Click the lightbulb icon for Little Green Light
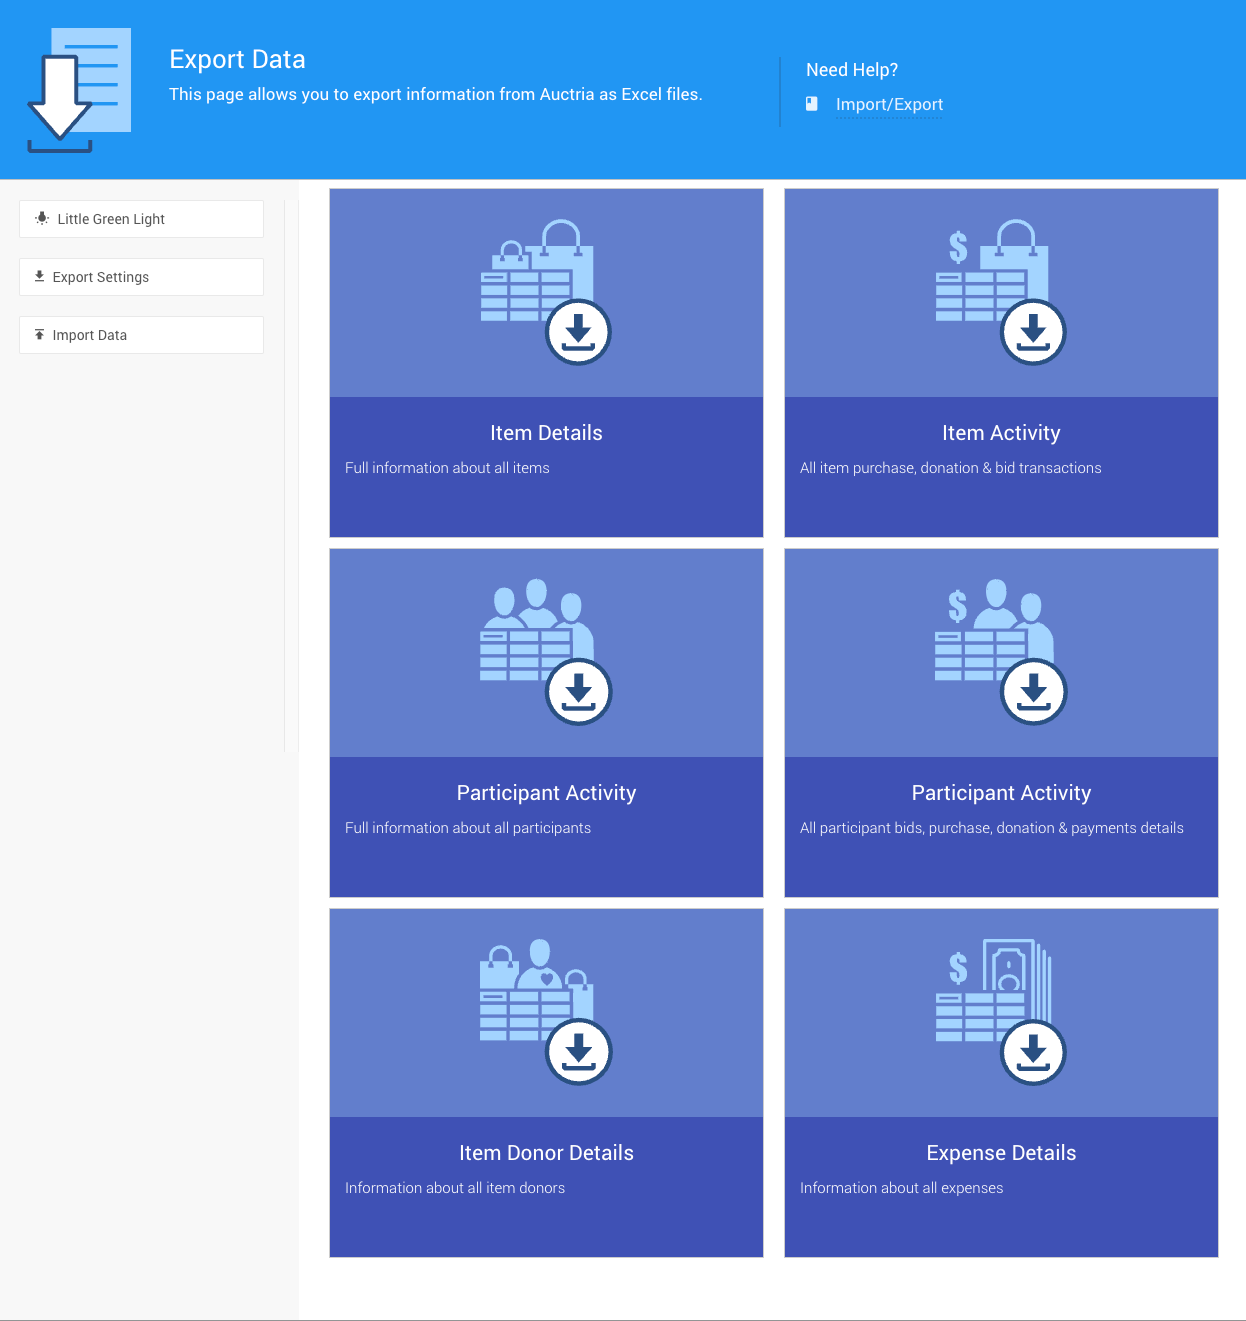Screen dimensions: 1246x1321 coord(42,218)
